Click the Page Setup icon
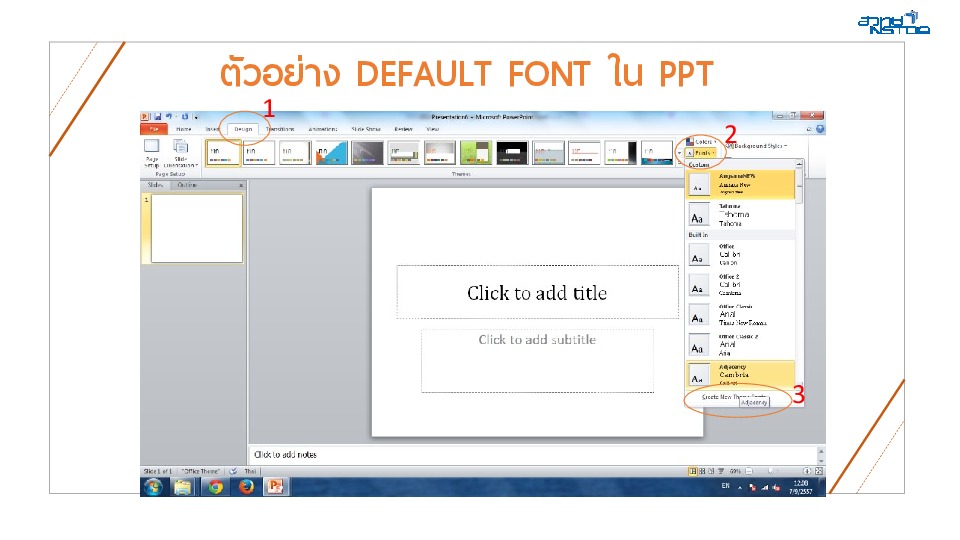The image size is (960, 540). click(x=152, y=153)
